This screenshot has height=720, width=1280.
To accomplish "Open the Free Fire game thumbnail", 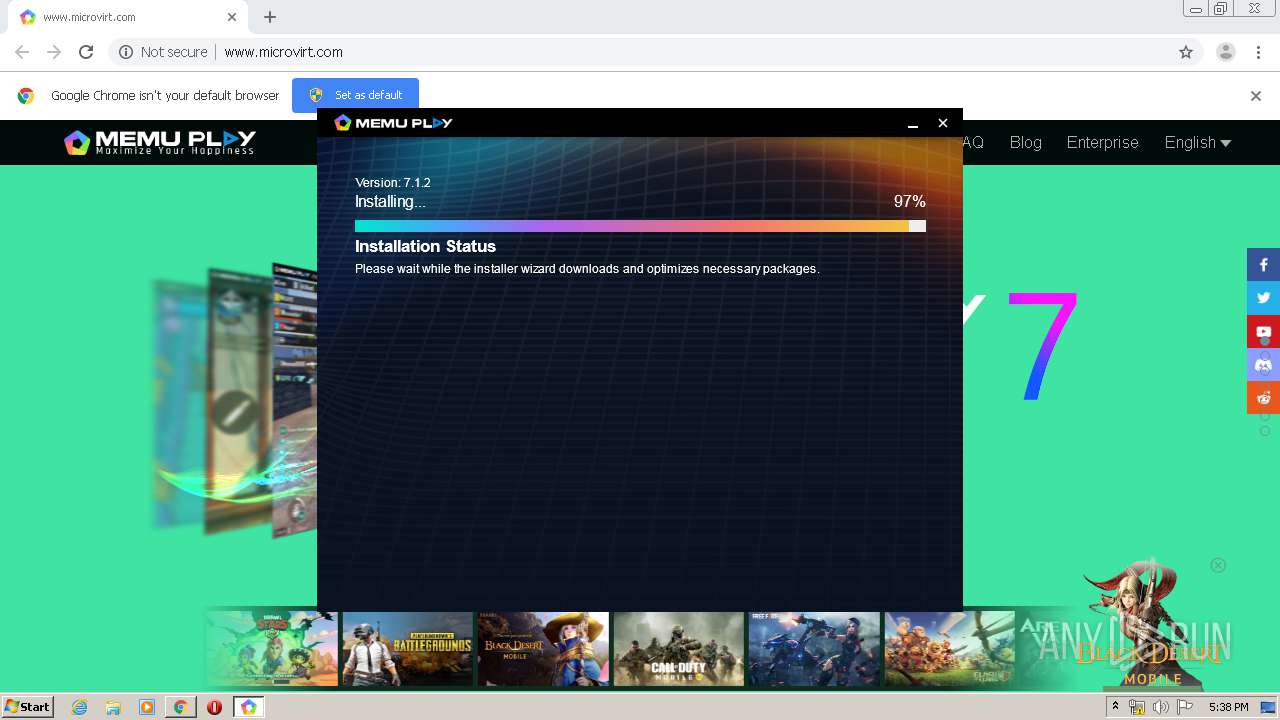I will tap(815, 649).
